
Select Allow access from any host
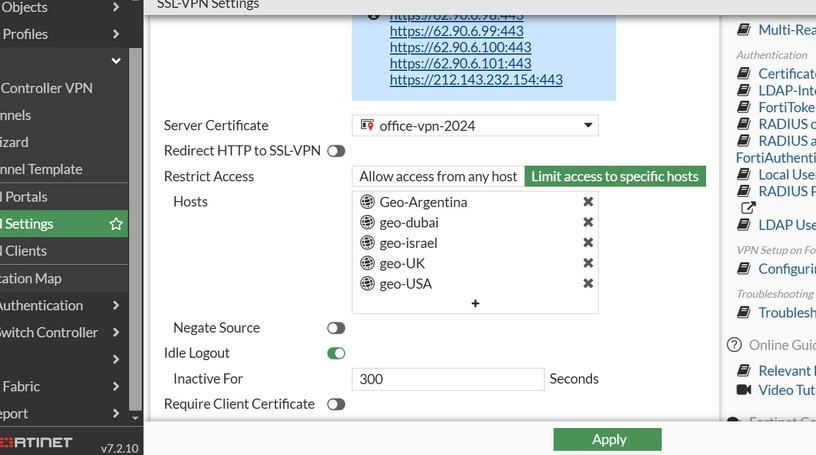pyautogui.click(x=438, y=176)
